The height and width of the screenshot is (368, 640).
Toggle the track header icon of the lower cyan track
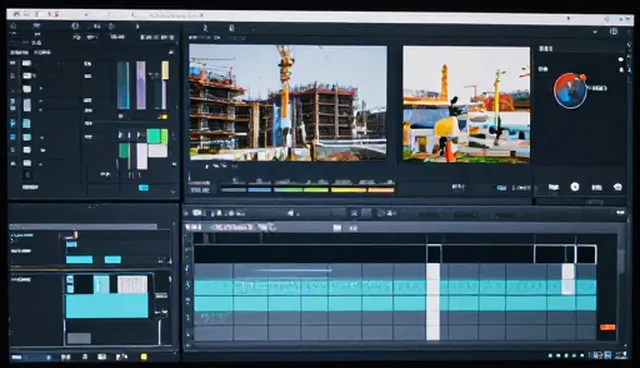pyautogui.click(x=188, y=301)
